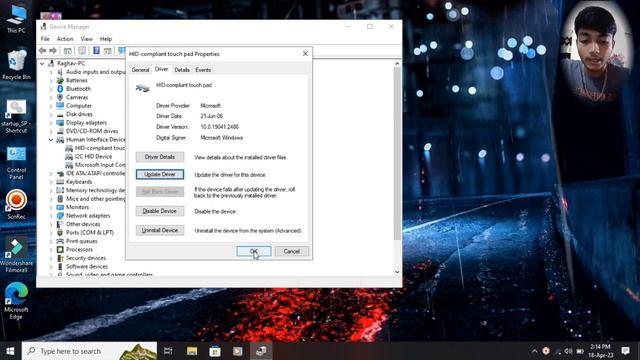
Task: Click the Monitors category icon
Action: tap(60, 207)
